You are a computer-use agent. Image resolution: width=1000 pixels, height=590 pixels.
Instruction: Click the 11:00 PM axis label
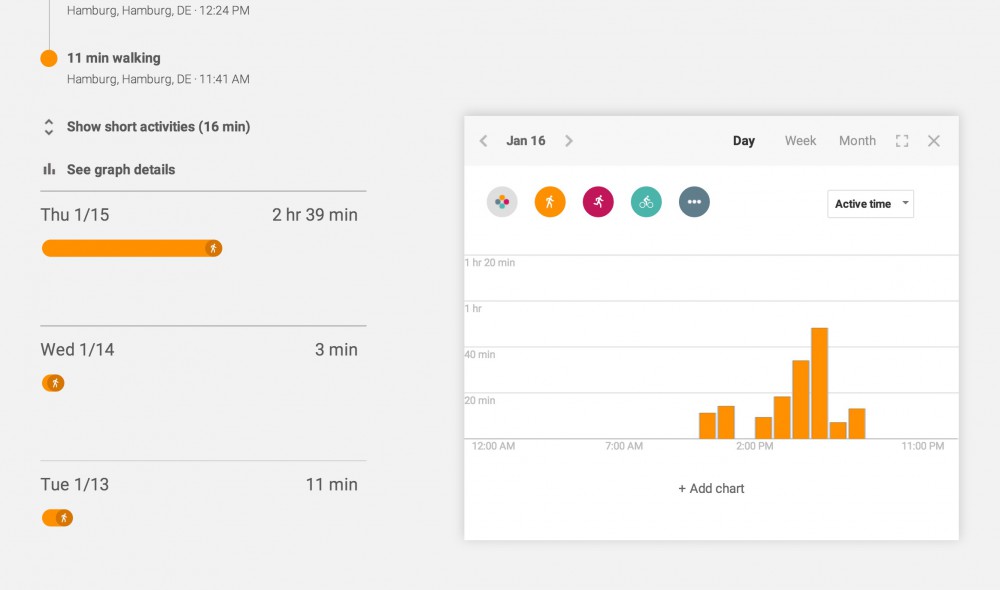(x=922, y=446)
